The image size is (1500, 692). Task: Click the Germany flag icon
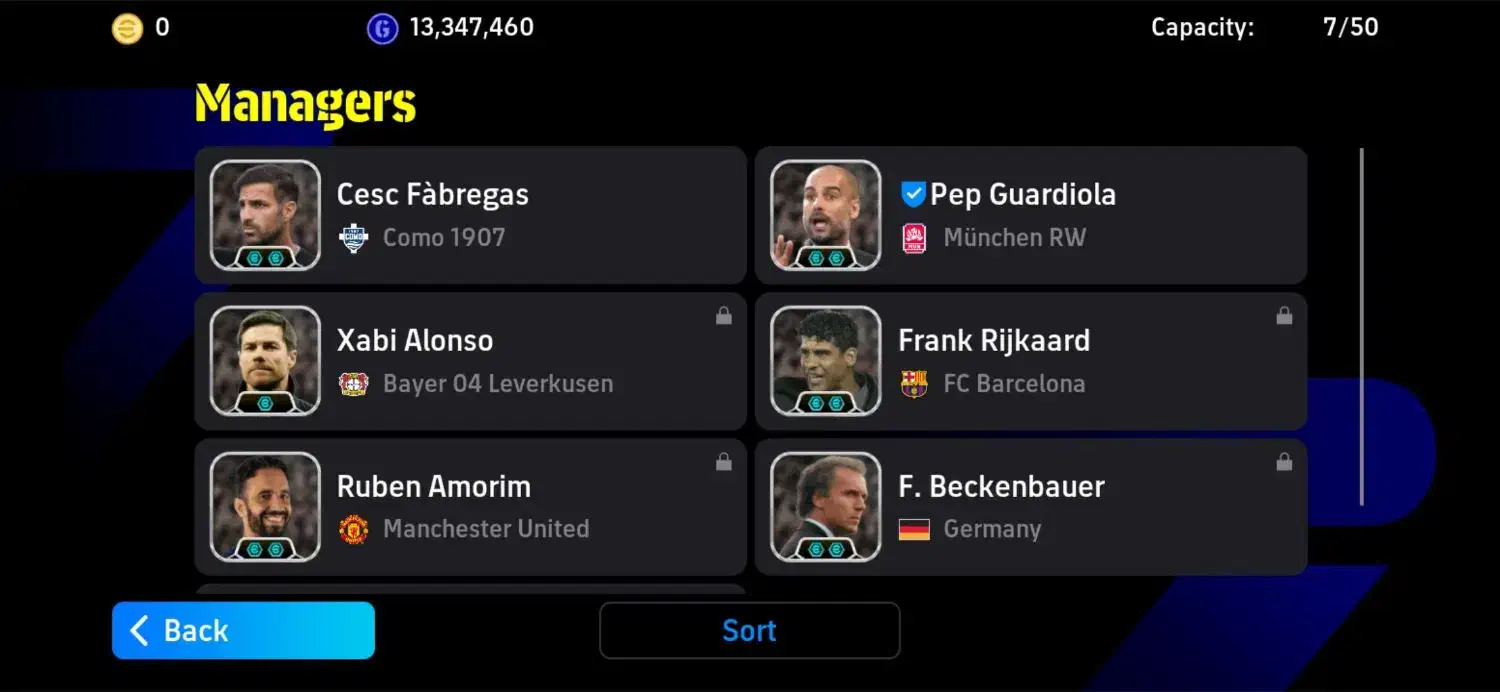914,529
